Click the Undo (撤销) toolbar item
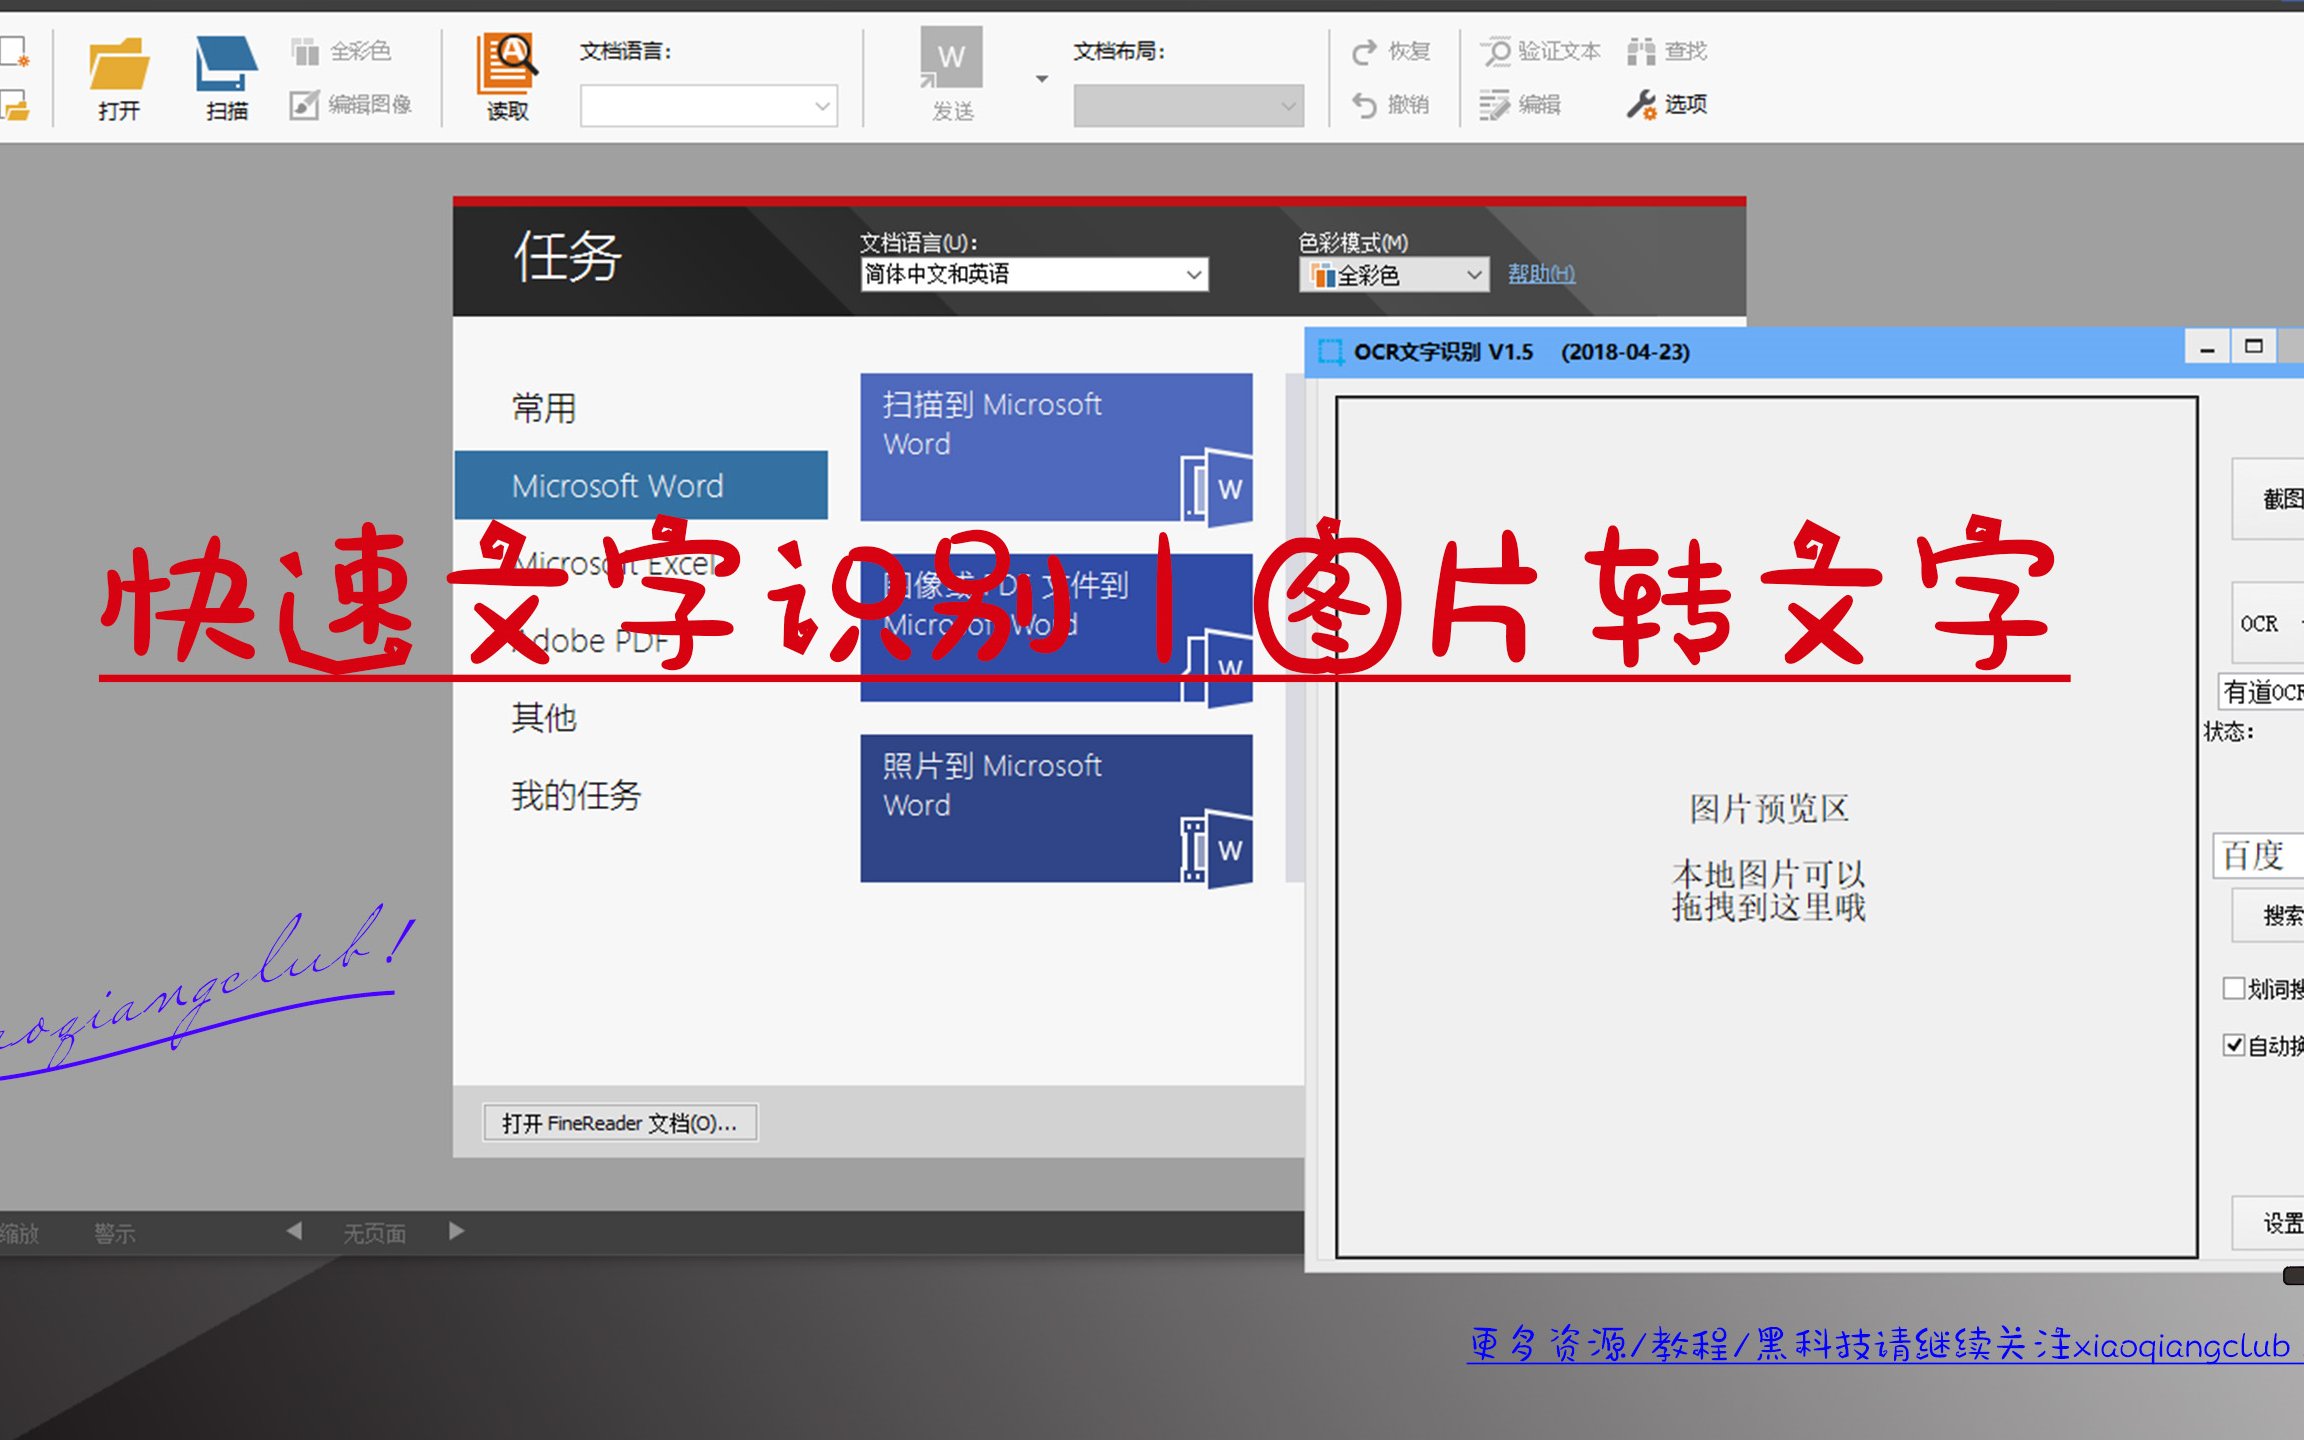Viewport: 2304px width, 1440px height. (x=1390, y=104)
